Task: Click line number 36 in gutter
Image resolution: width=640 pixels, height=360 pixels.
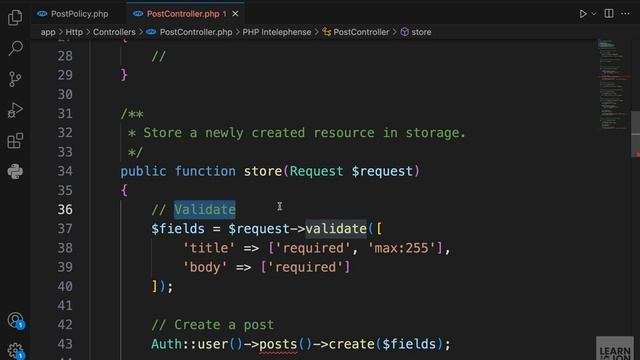Action: pyautogui.click(x=65, y=209)
